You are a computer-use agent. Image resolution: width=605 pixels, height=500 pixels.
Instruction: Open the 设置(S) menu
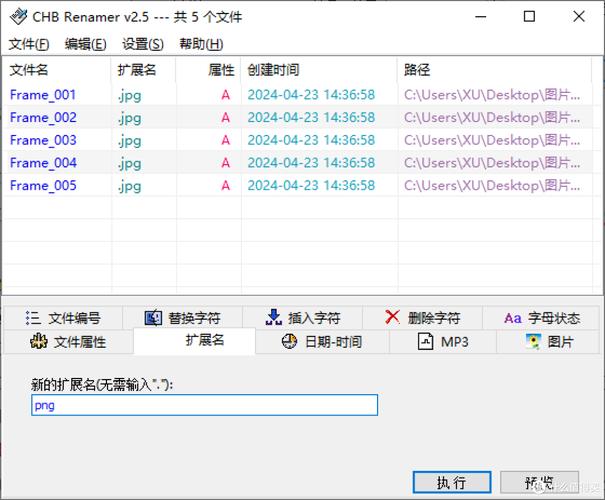[143, 44]
